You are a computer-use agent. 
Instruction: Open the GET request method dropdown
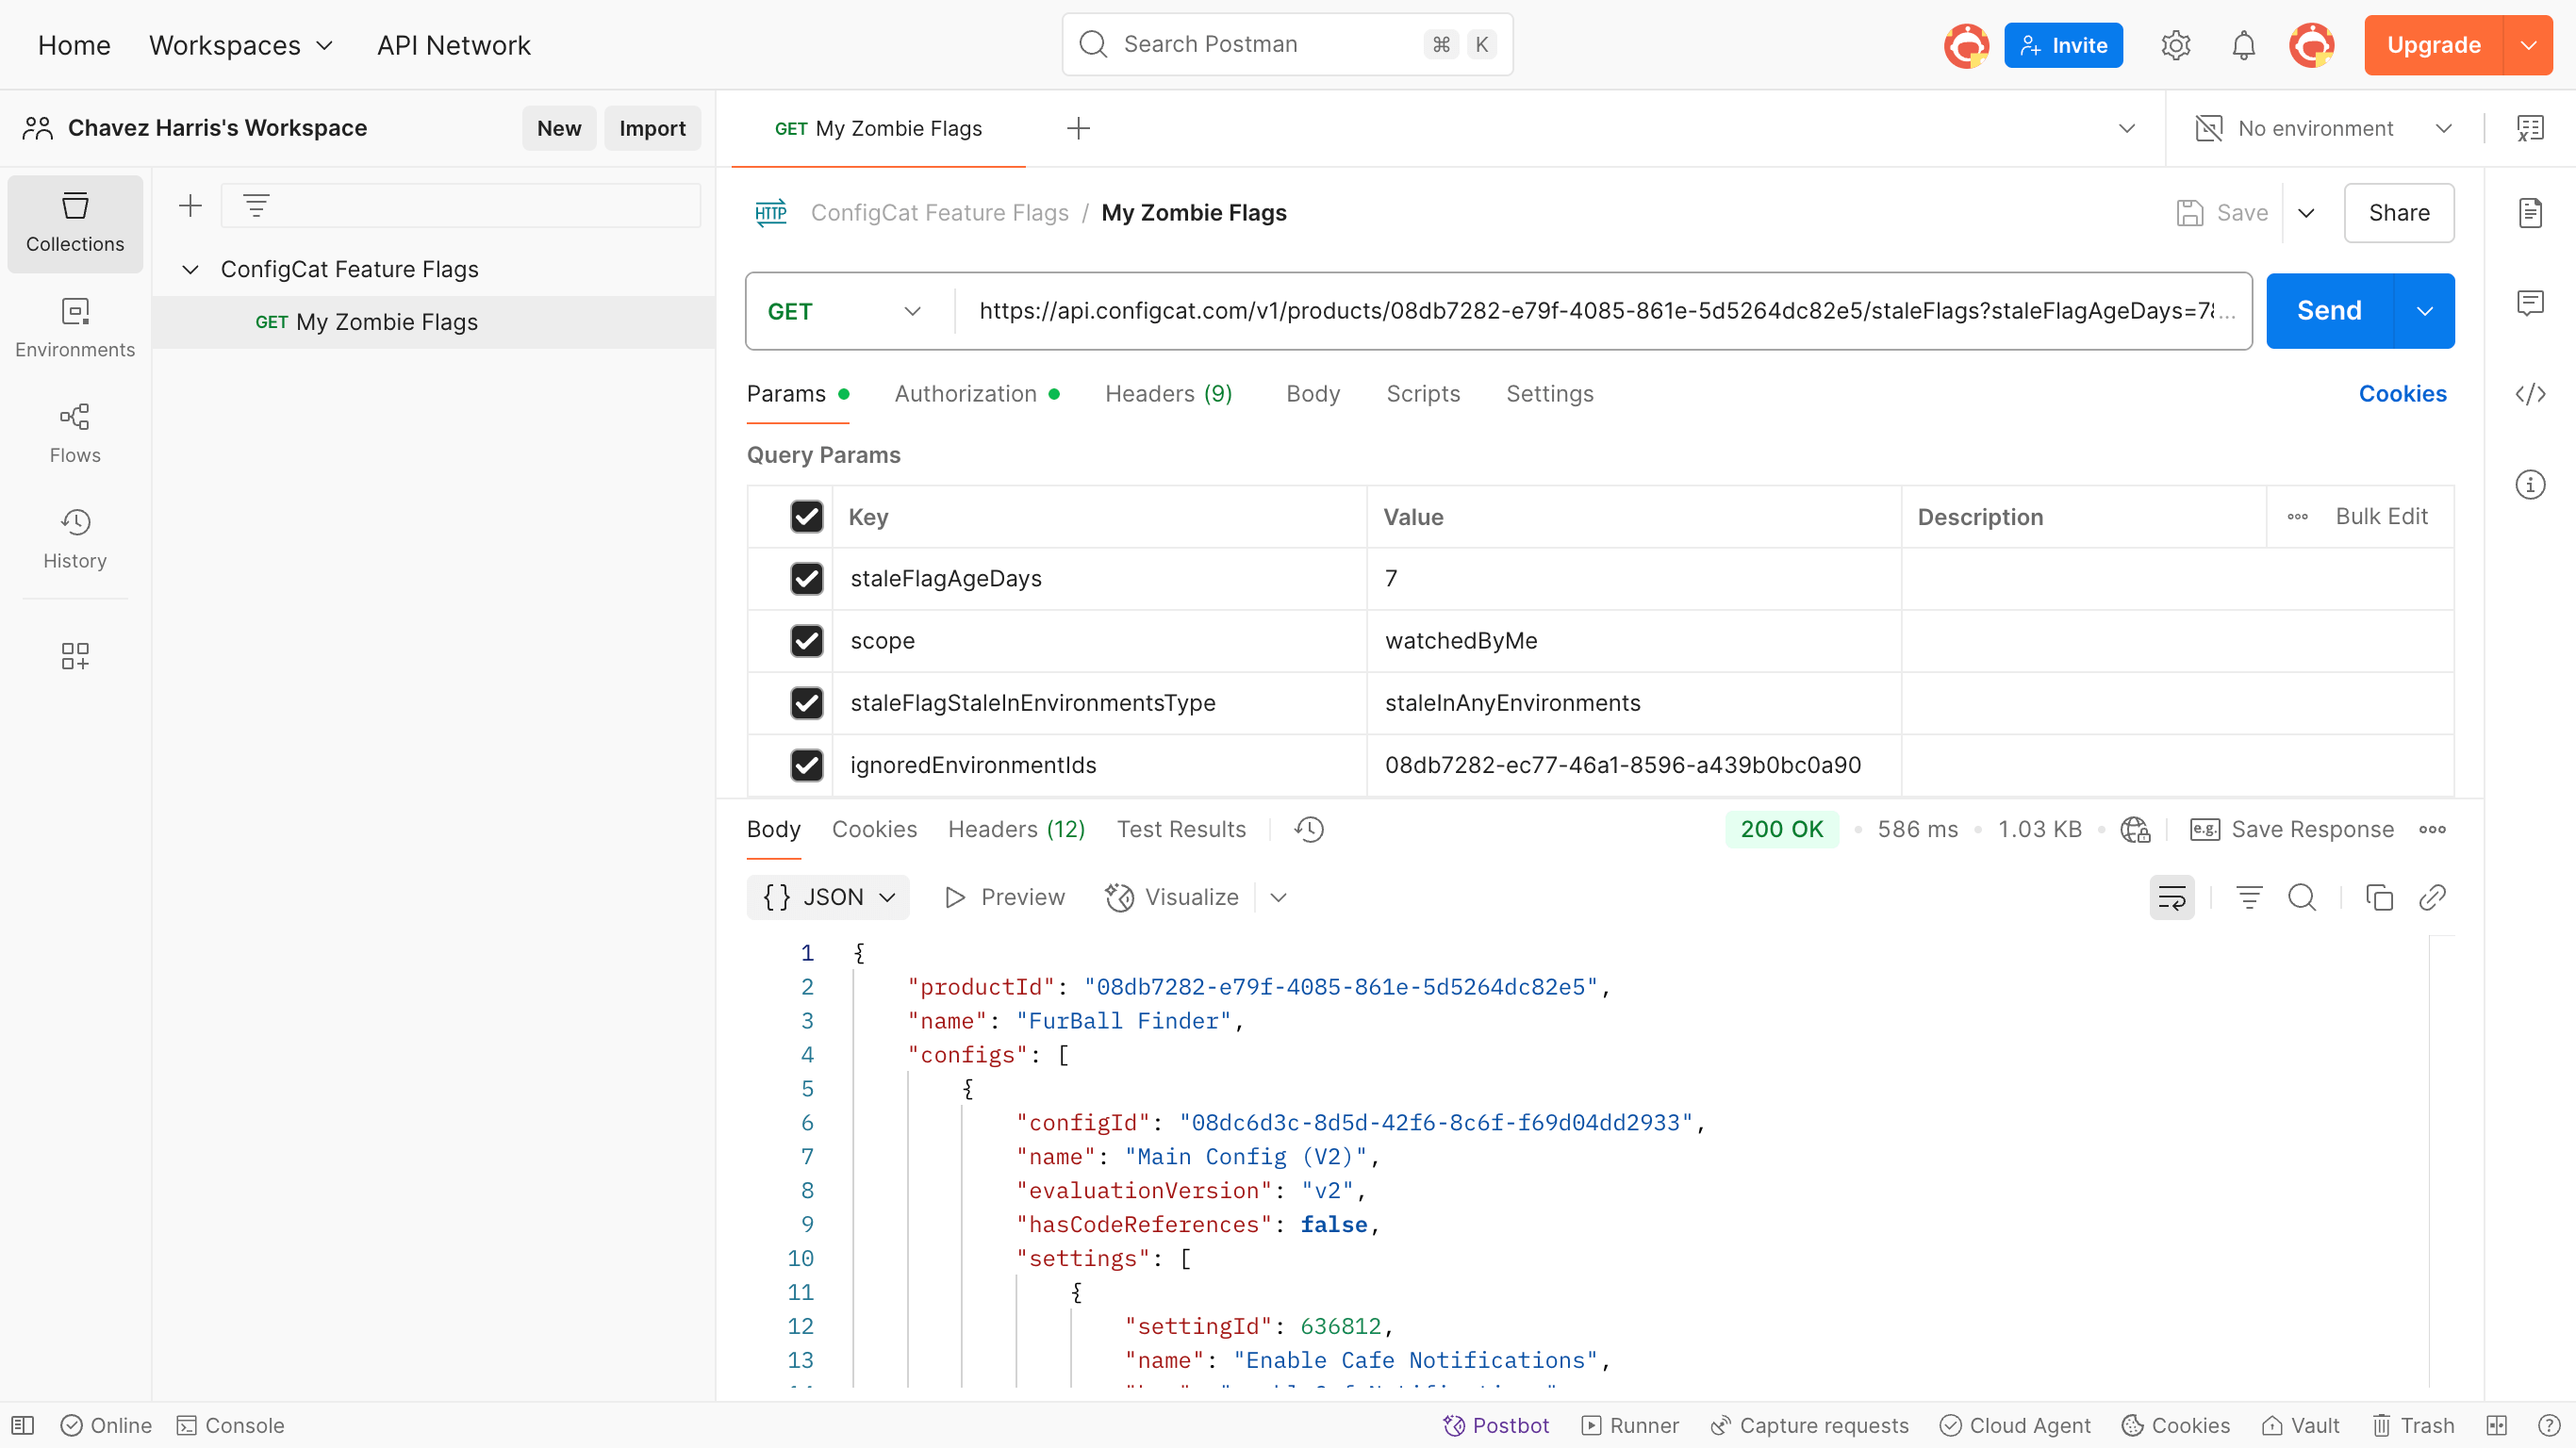(x=845, y=311)
